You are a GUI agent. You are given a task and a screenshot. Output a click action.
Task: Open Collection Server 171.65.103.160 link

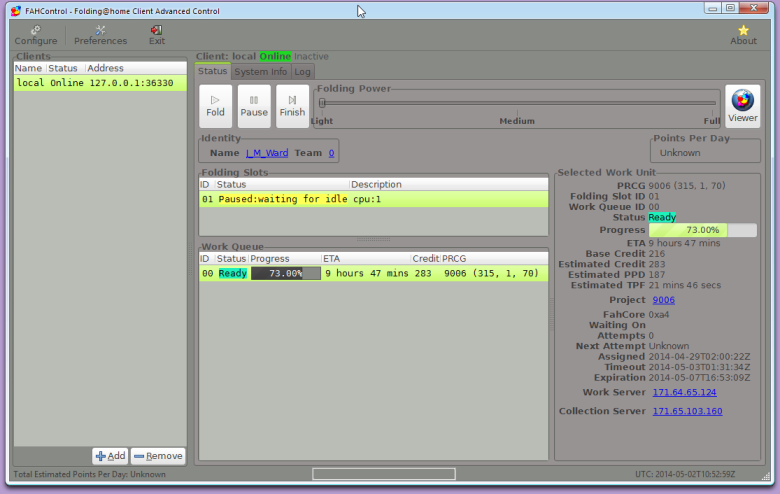point(687,411)
